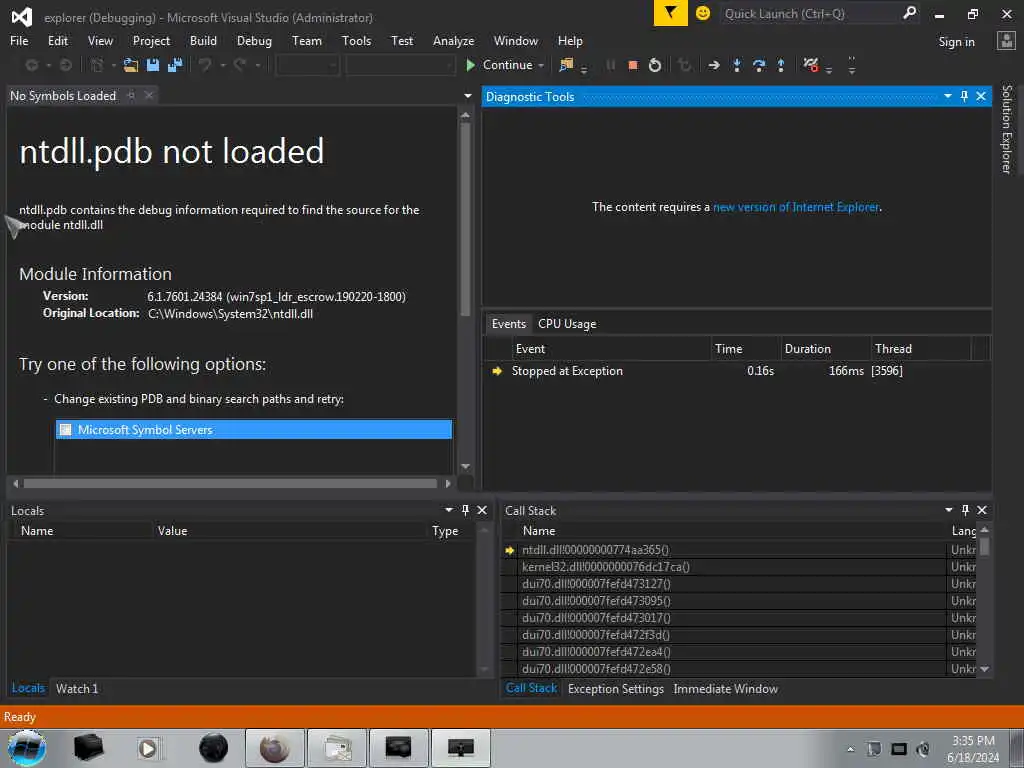Open Diagnostic Tools window position dropdown

948,96
